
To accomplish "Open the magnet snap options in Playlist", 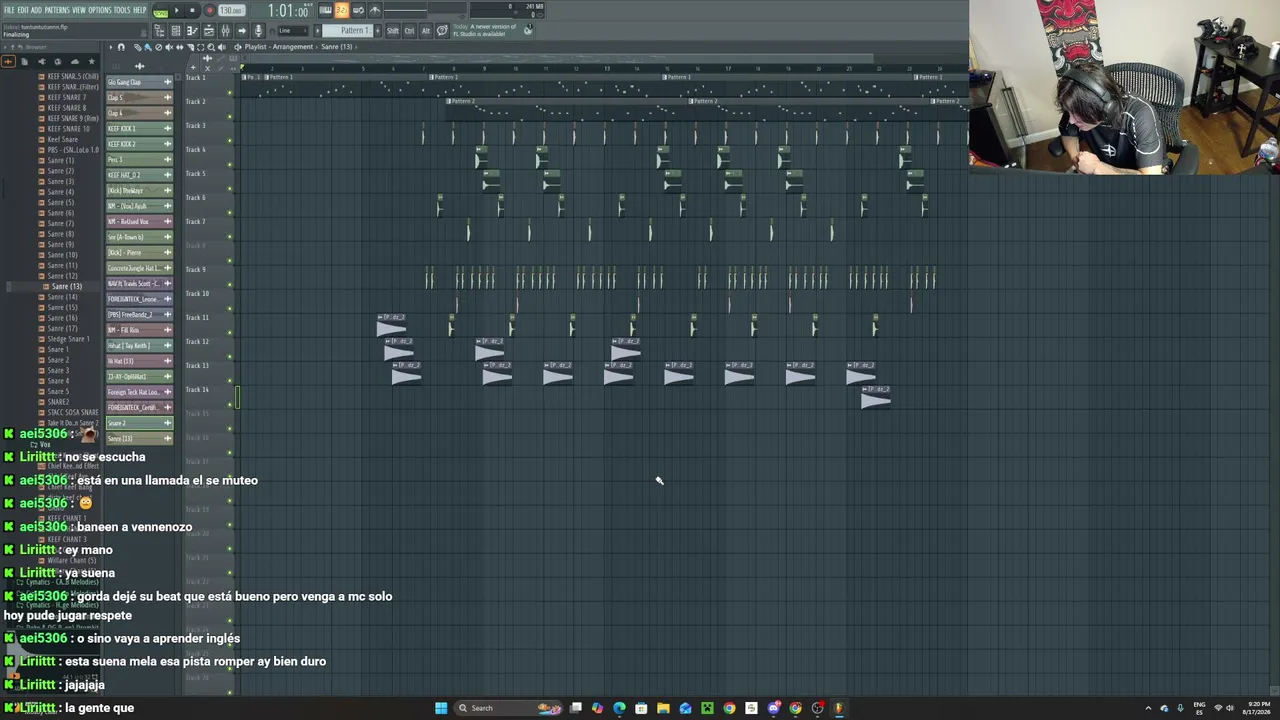I will click(x=121, y=47).
